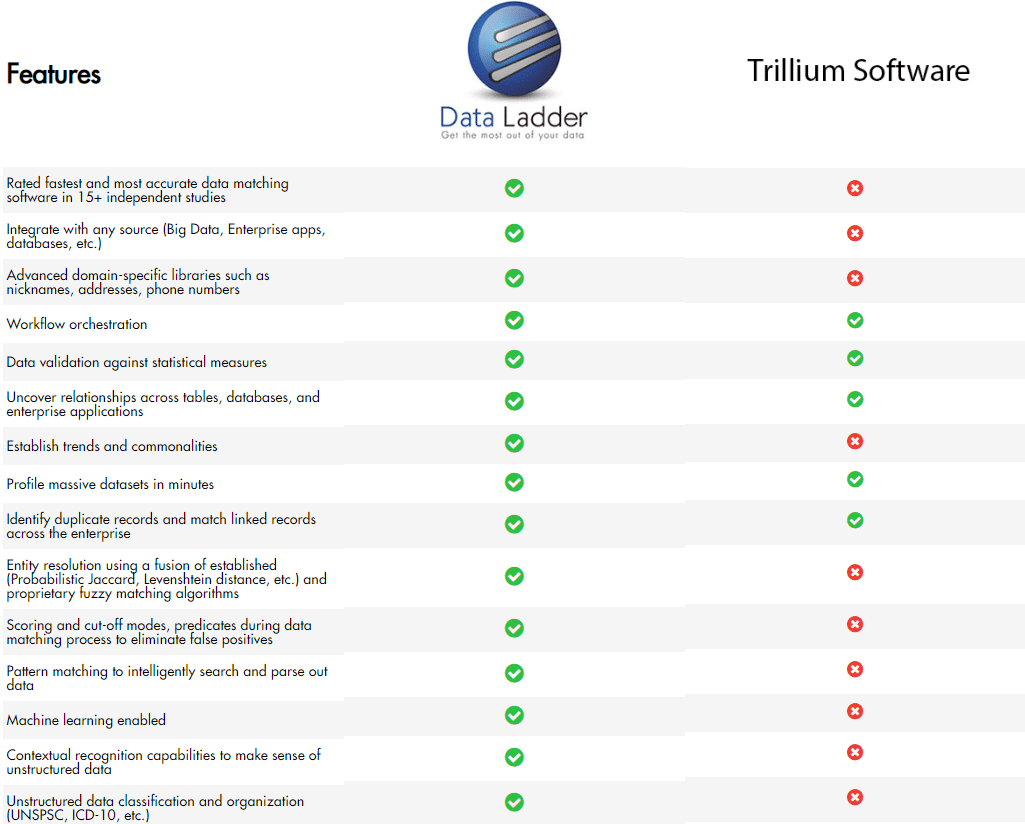Click Data Ladder check for Unstructured data classification
The width and height of the screenshot is (1025, 824).
point(514,802)
